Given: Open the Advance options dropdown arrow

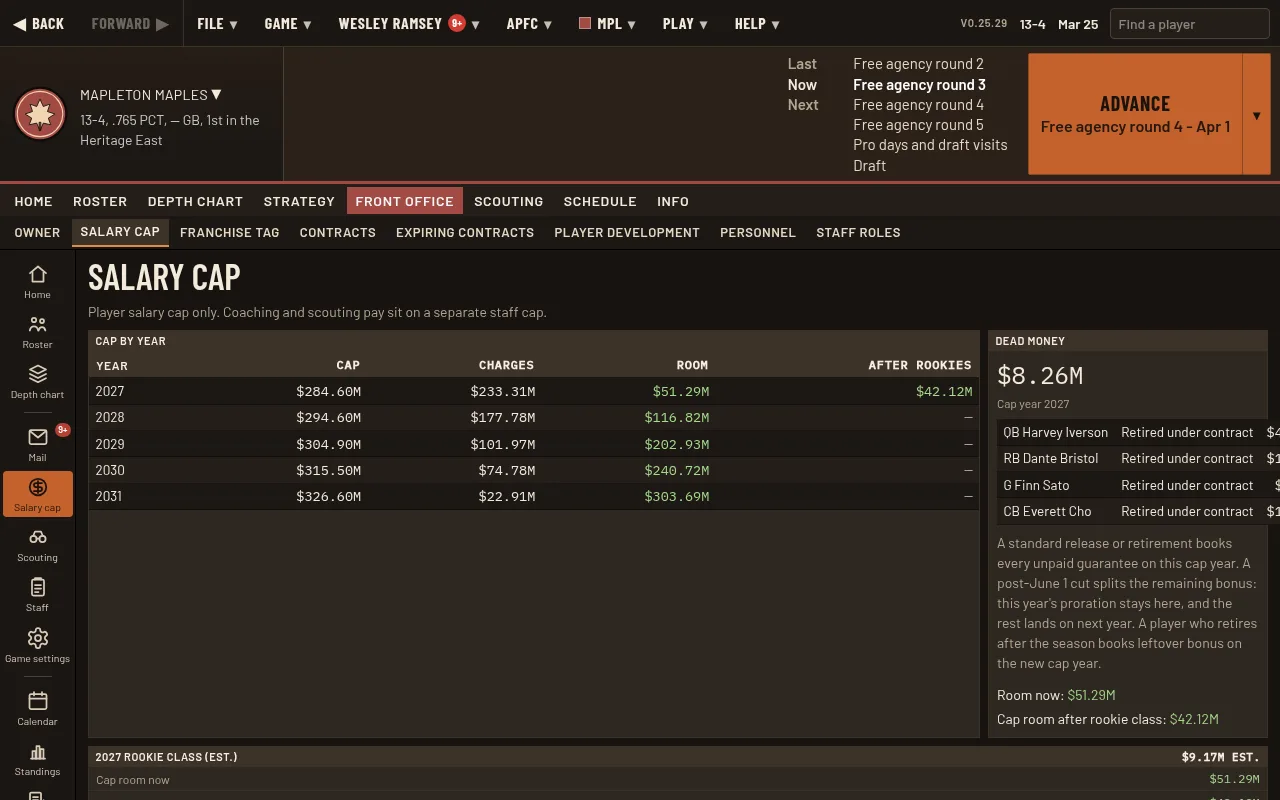Looking at the screenshot, I should click(x=1256, y=114).
